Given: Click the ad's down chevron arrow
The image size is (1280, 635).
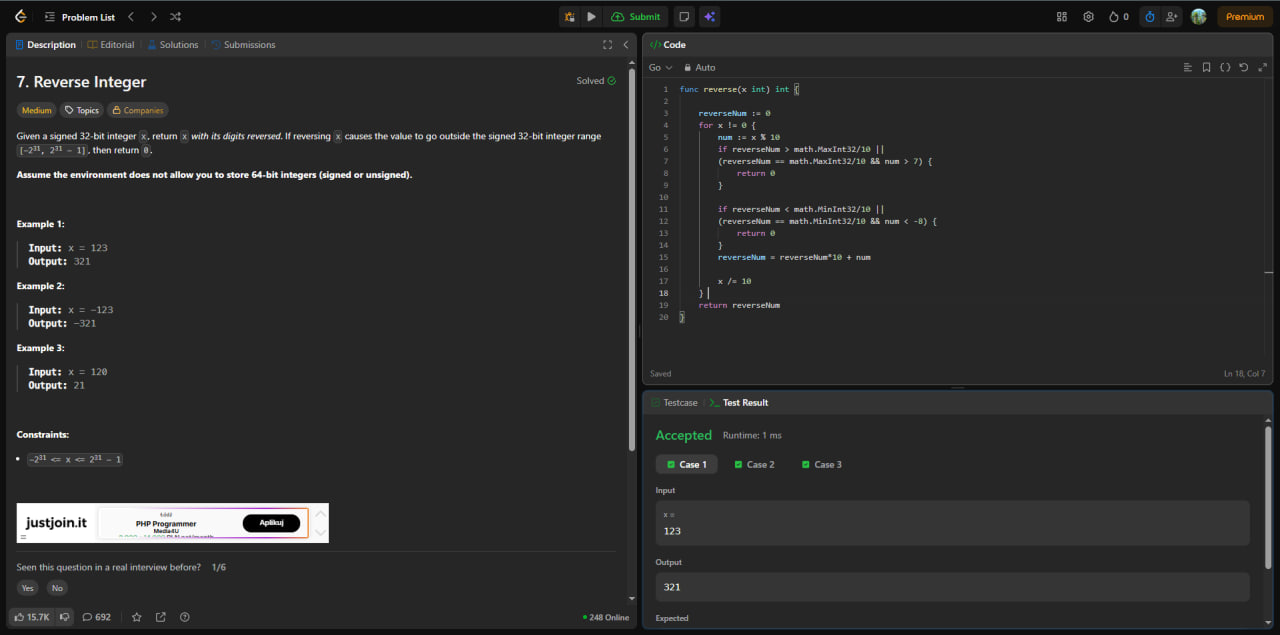Looking at the screenshot, I should pos(320,532).
